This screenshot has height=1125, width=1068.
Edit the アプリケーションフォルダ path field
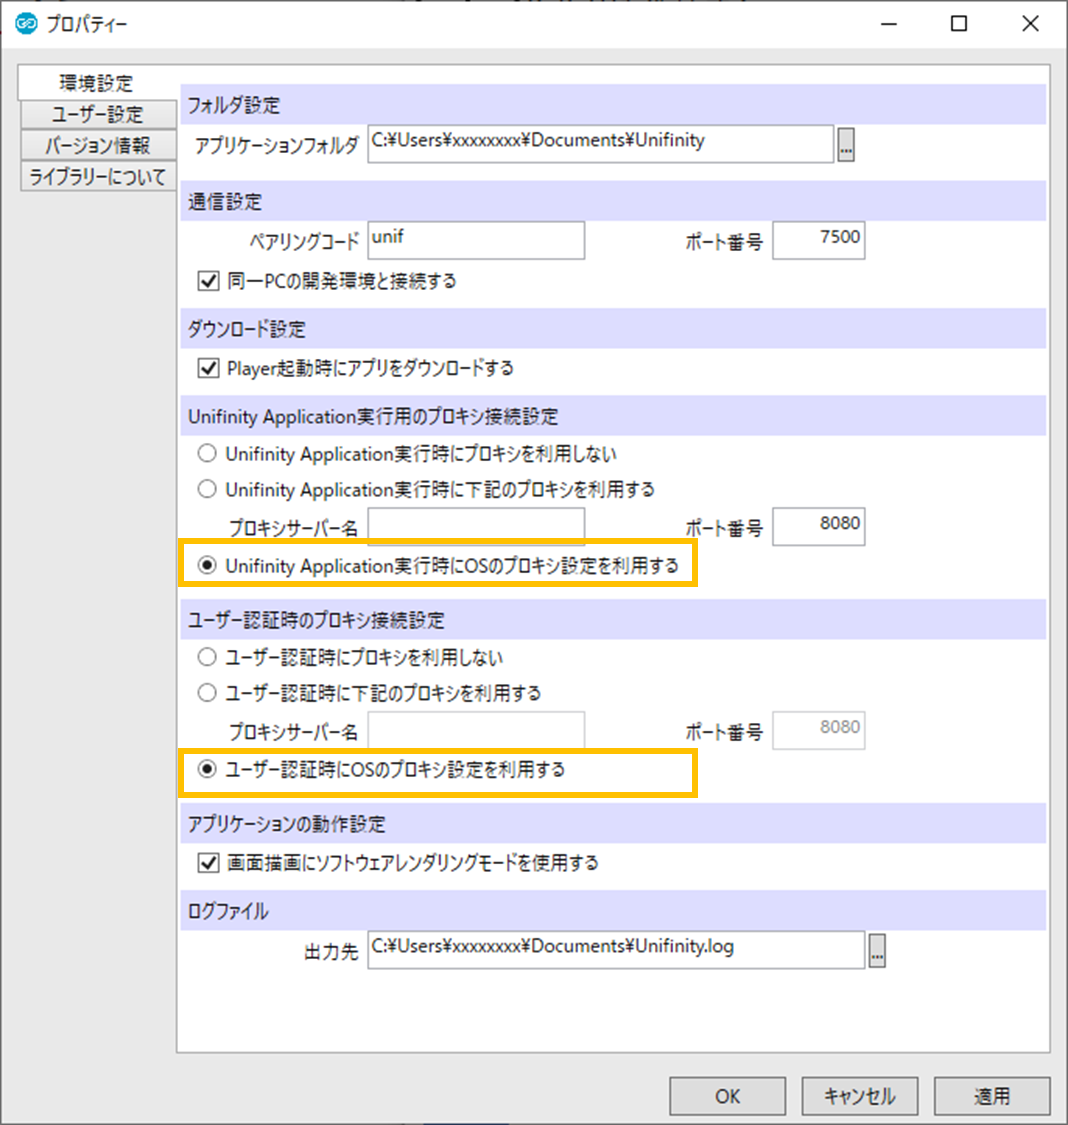600,143
